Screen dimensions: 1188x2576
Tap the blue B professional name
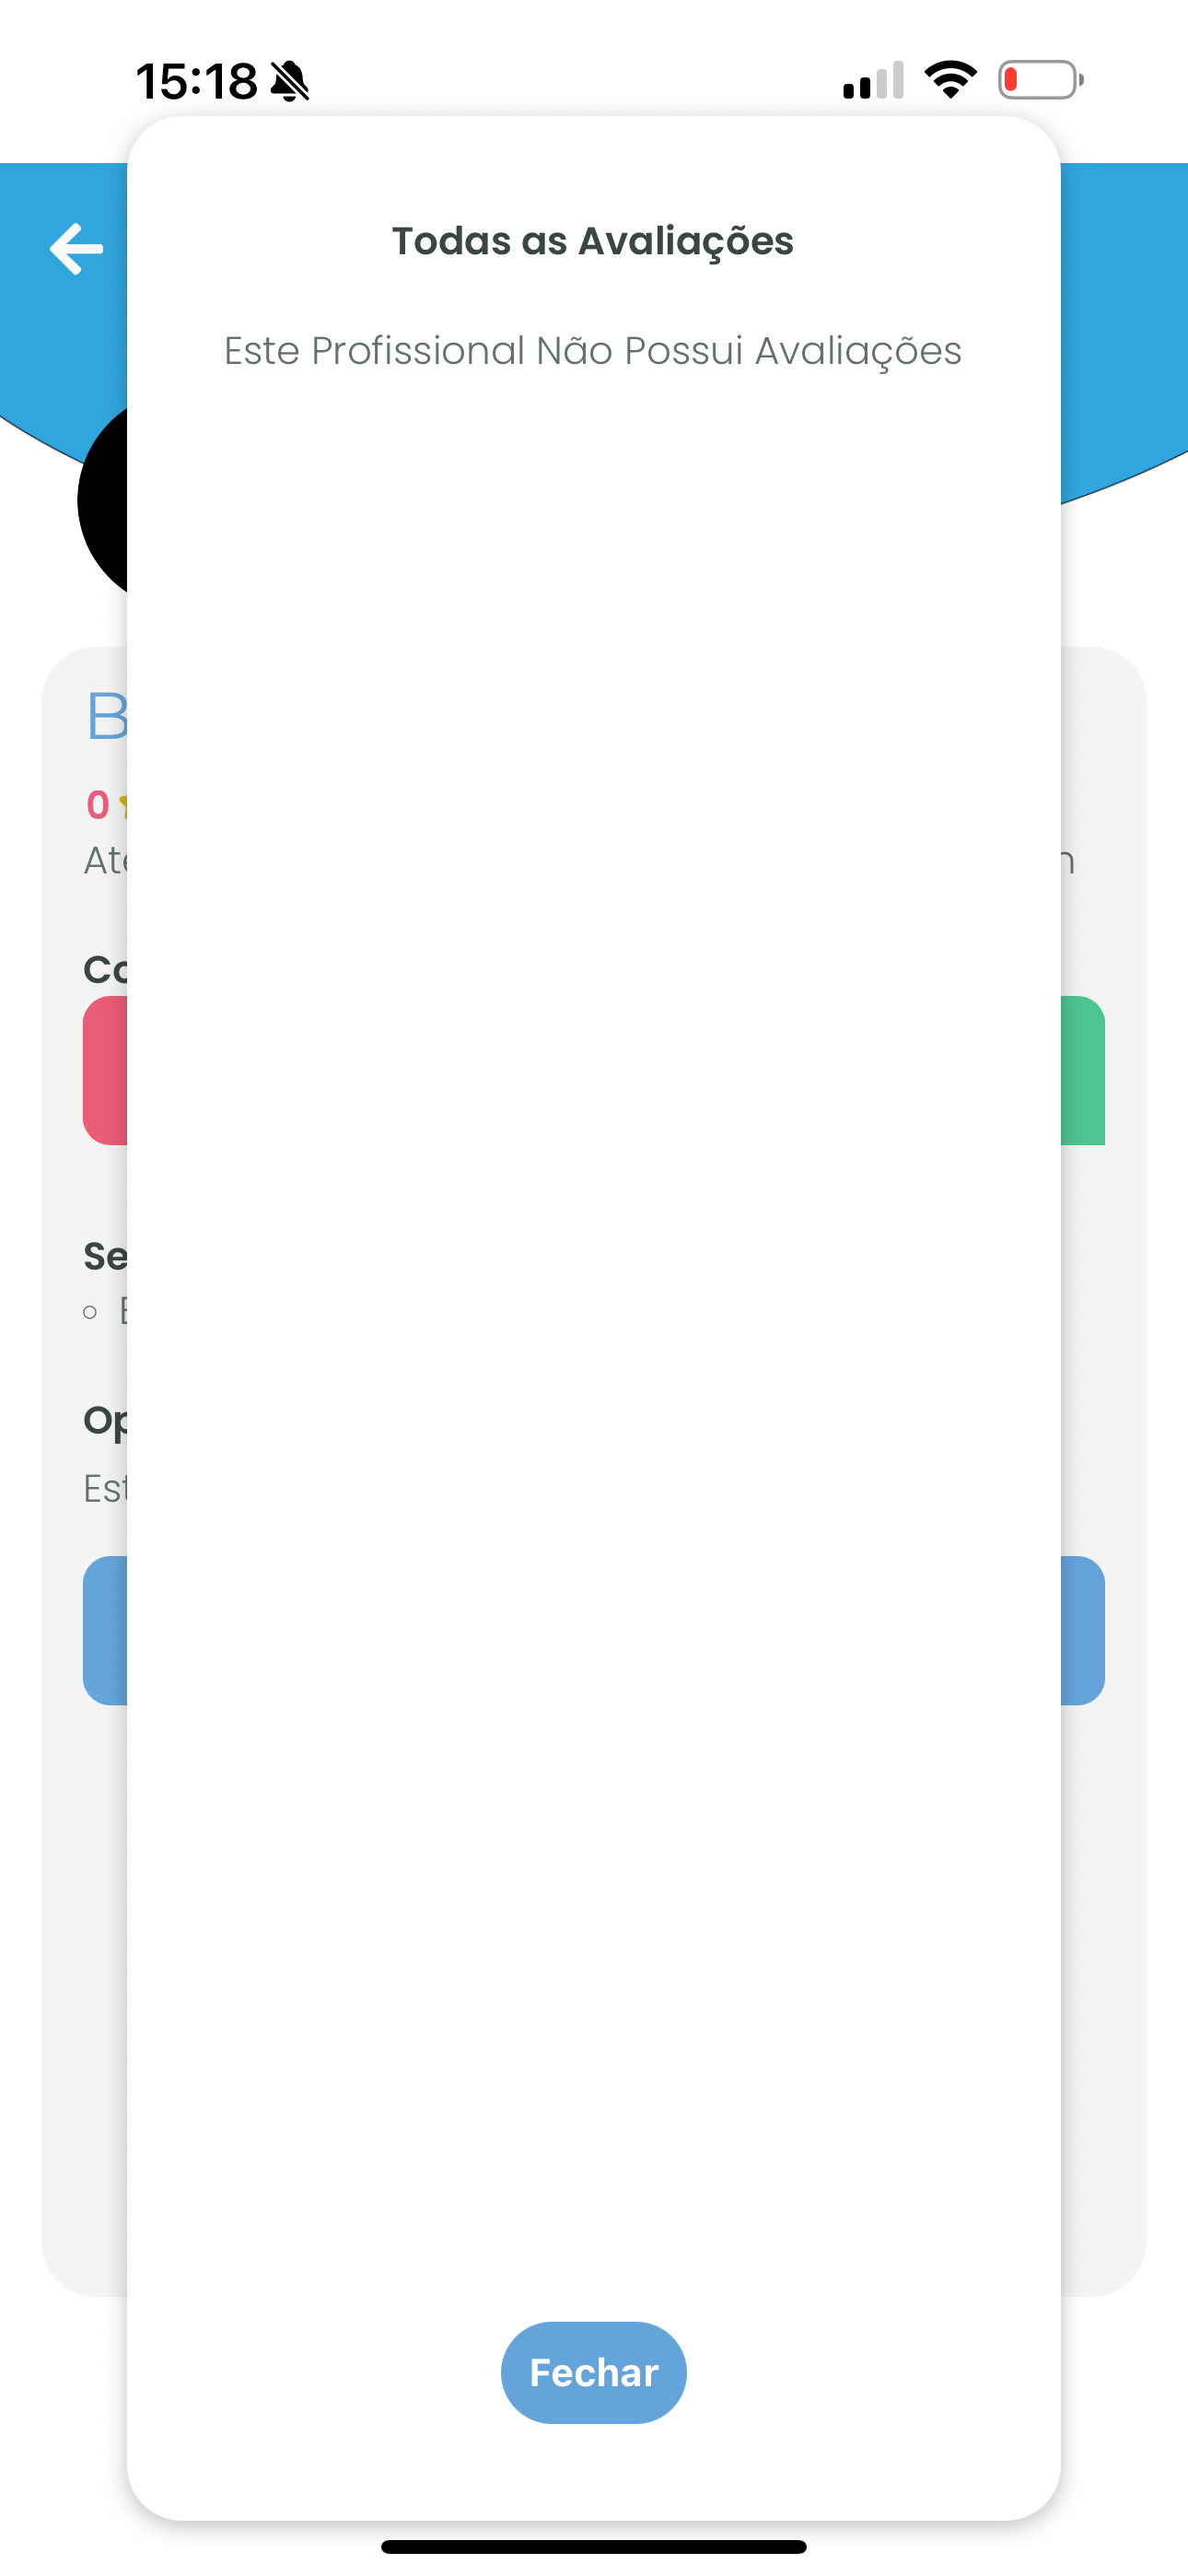(107, 716)
